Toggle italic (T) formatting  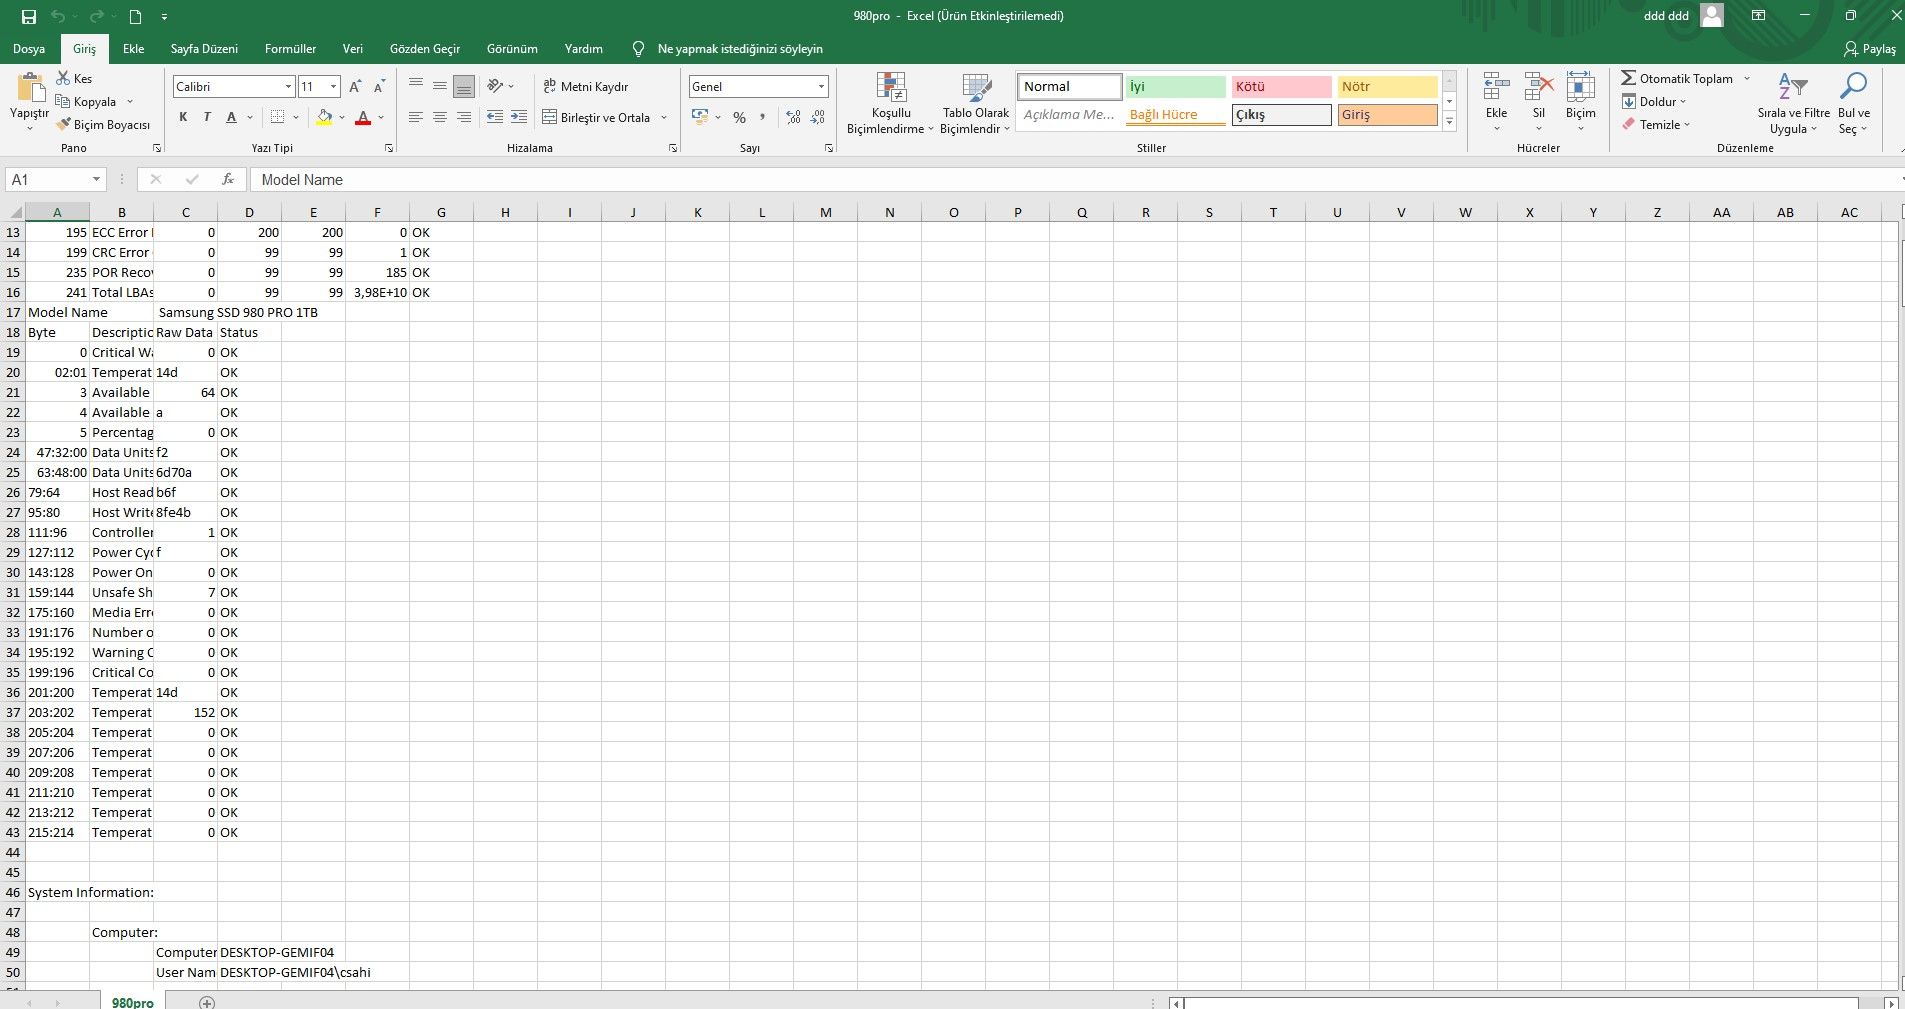point(207,117)
